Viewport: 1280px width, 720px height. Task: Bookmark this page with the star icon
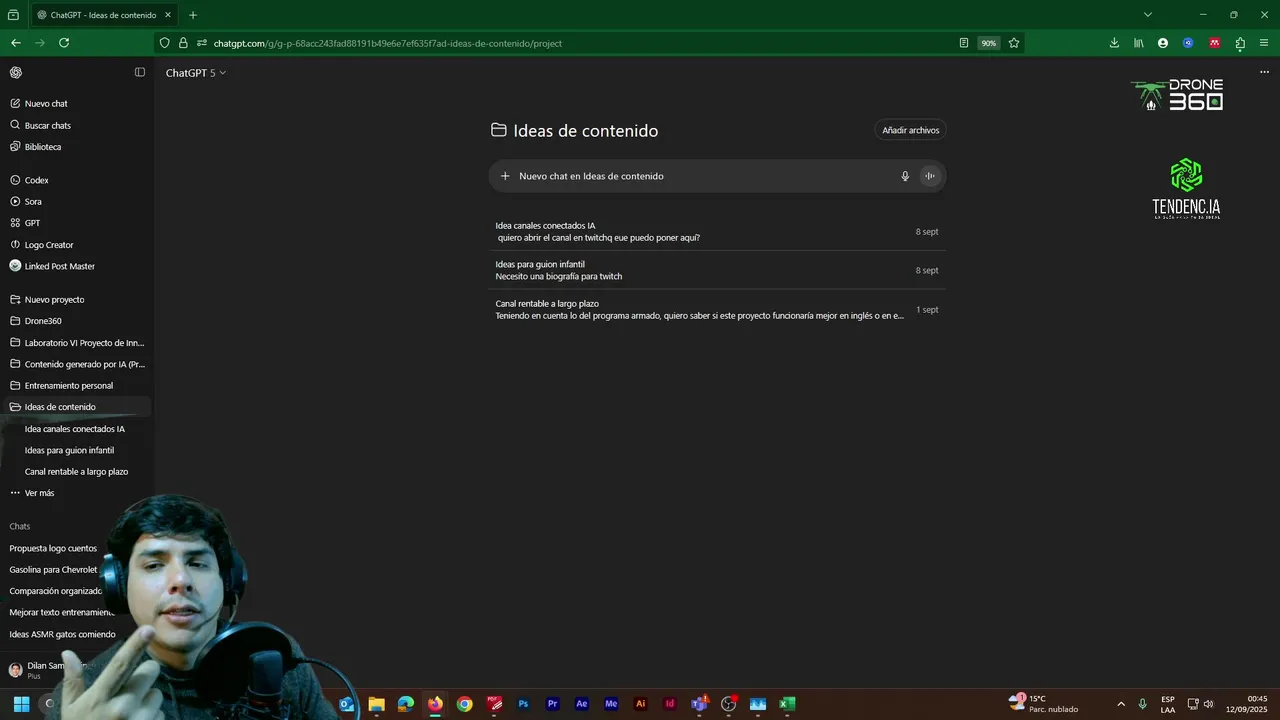coord(1014,43)
